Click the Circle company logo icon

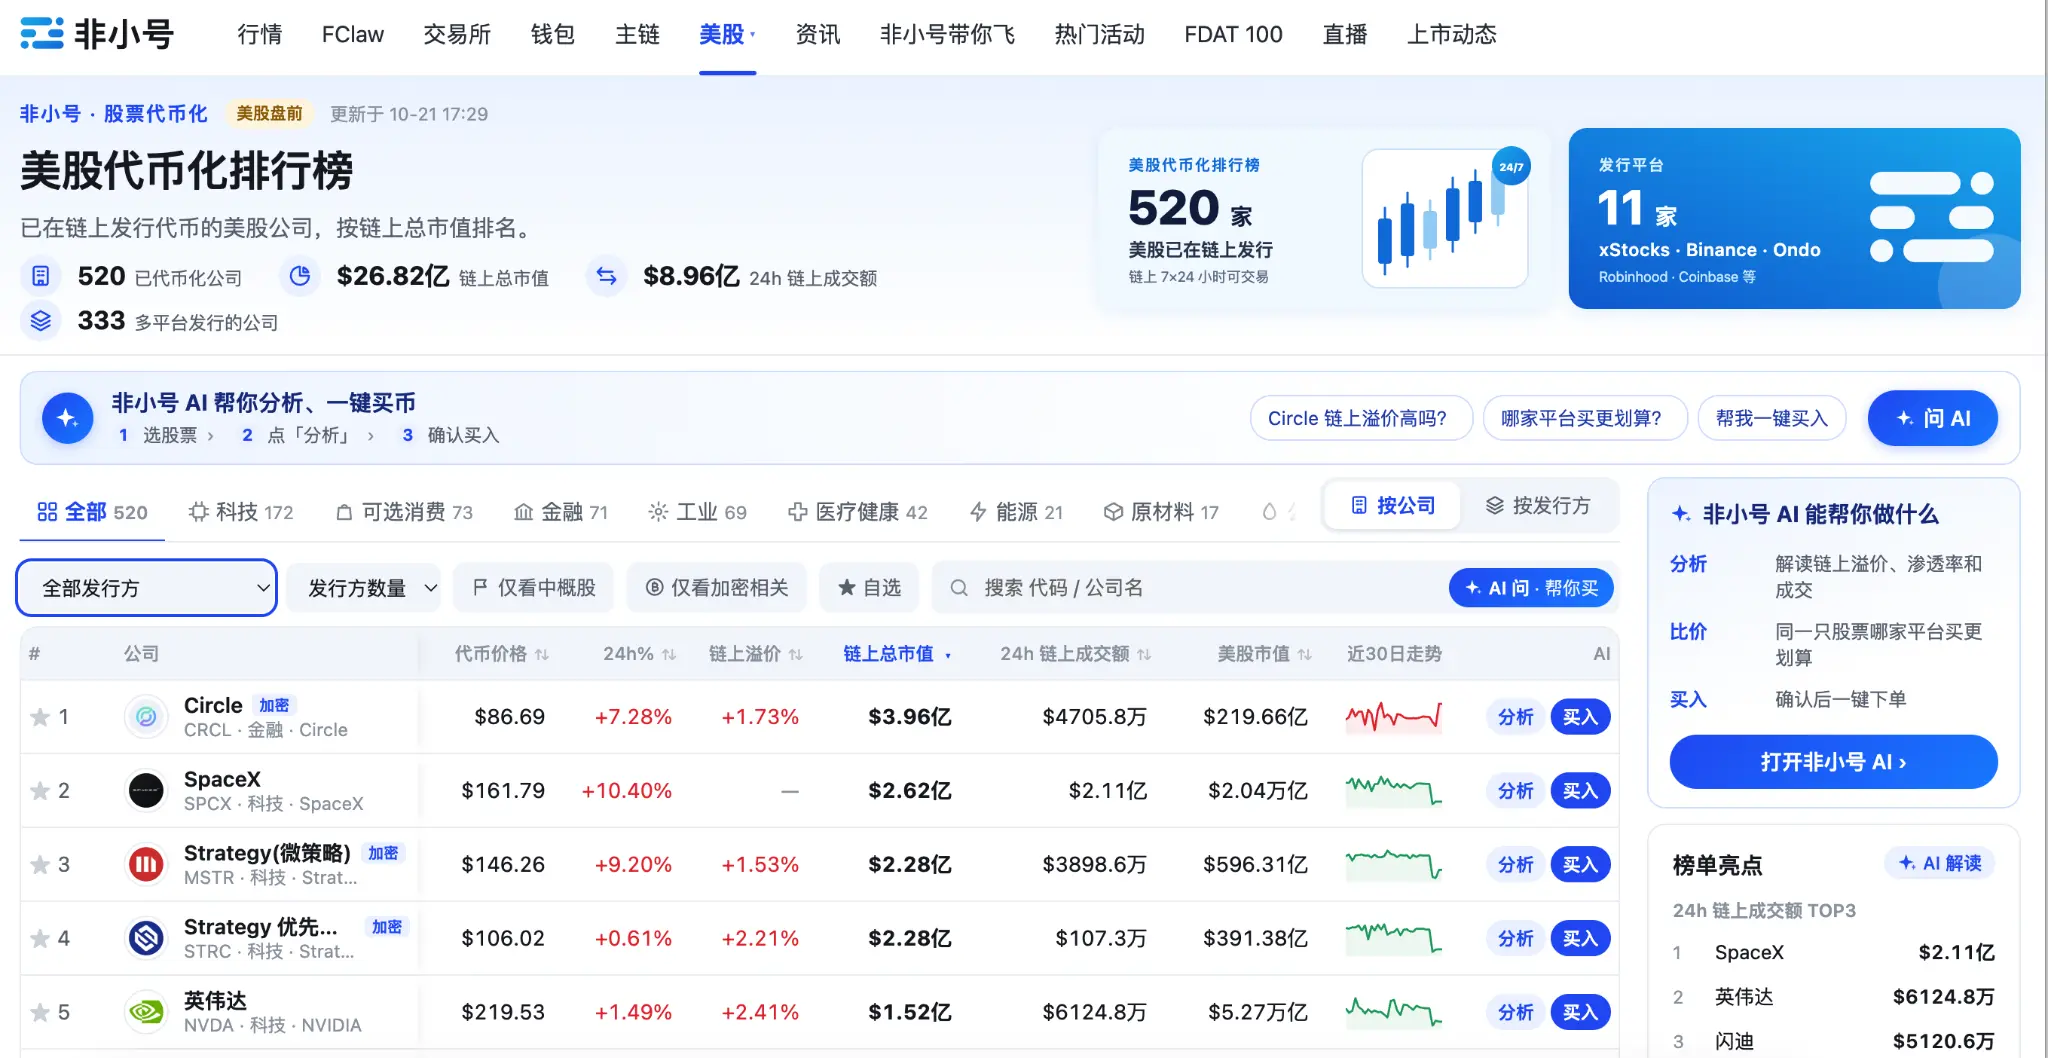(x=146, y=717)
